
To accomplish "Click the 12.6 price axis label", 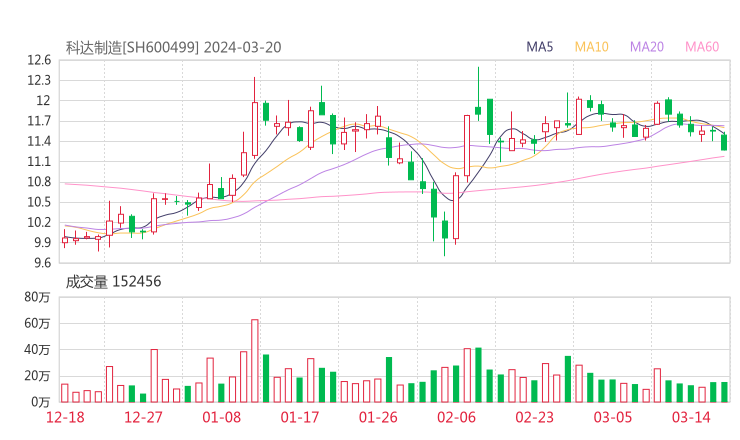I will pyautogui.click(x=39, y=60).
